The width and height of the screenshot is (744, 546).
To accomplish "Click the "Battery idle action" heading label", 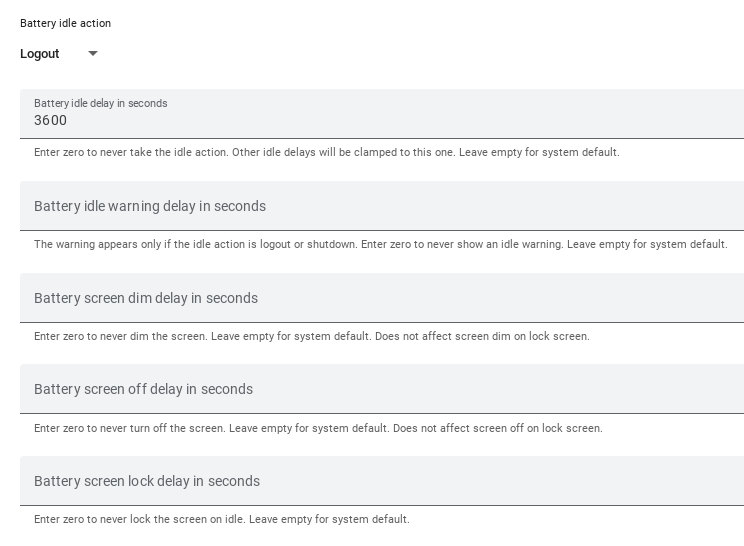I will pos(66,23).
